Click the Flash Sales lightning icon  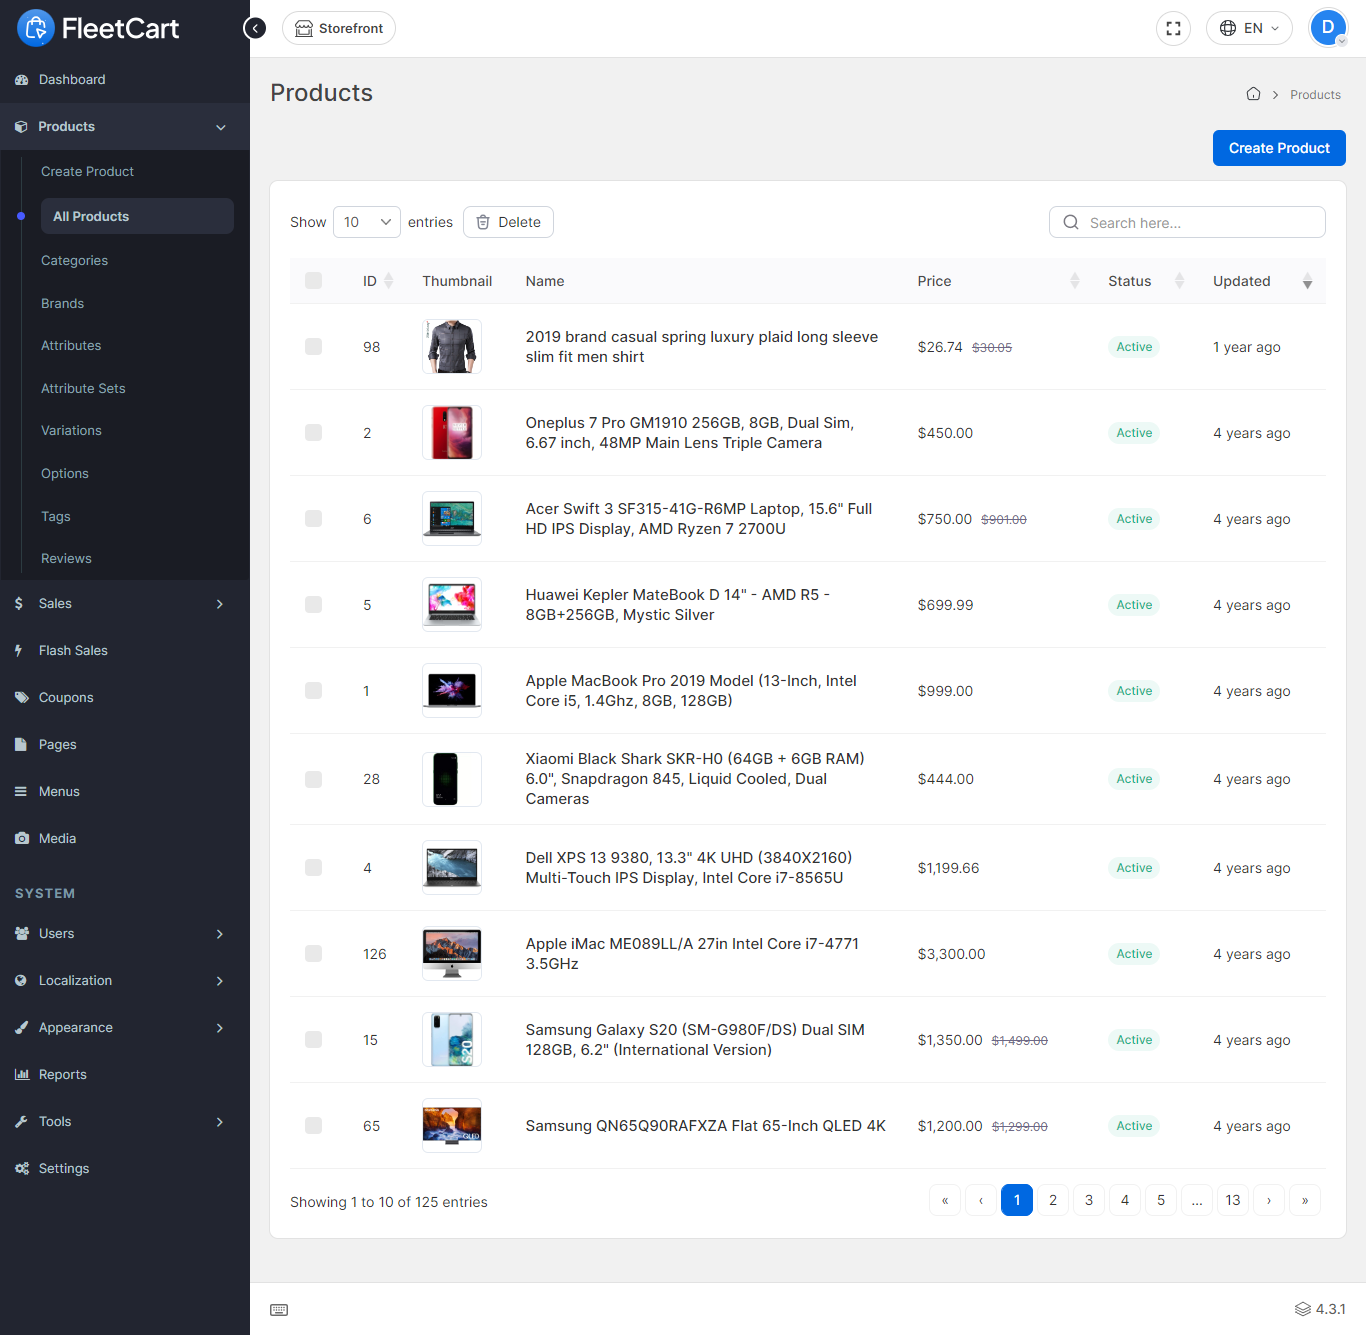click(x=19, y=650)
